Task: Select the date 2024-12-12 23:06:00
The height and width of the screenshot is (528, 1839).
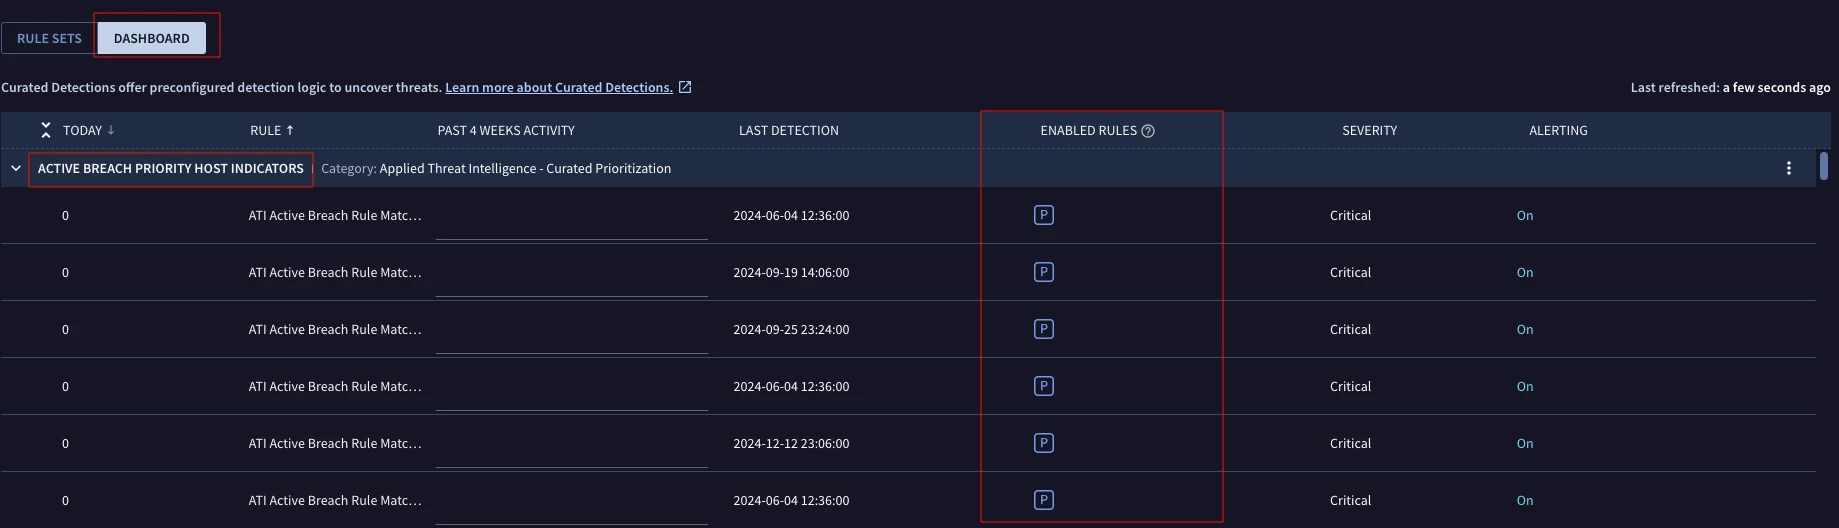Action: 791,443
